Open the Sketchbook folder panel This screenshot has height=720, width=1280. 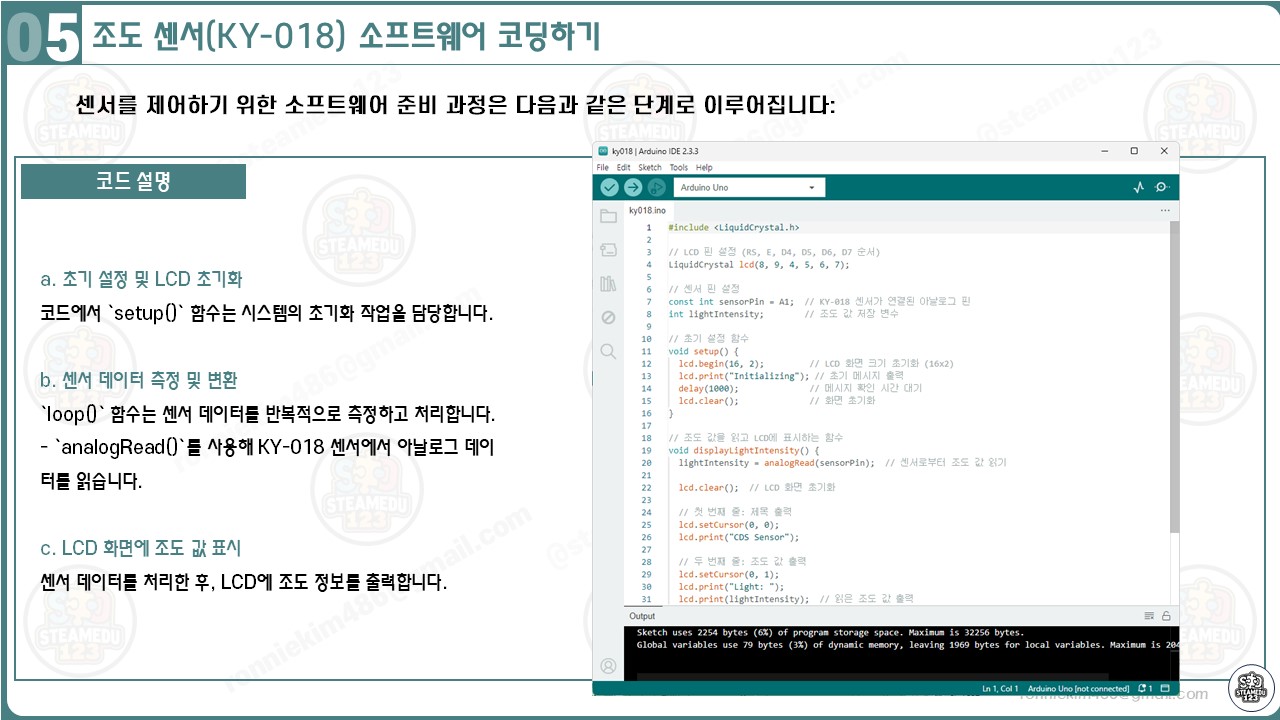608,216
